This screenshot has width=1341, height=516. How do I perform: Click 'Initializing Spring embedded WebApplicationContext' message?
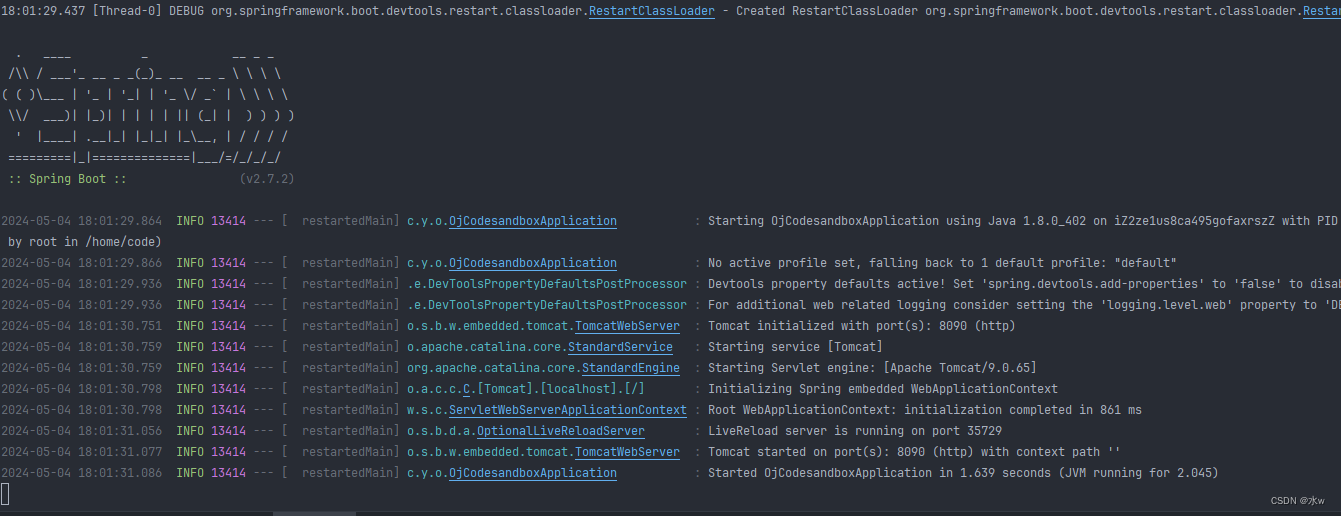[x=883, y=389]
